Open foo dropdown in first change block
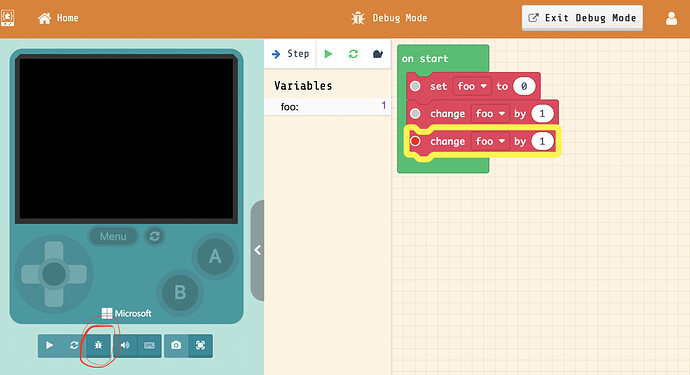This screenshot has height=375, width=690. [x=490, y=114]
